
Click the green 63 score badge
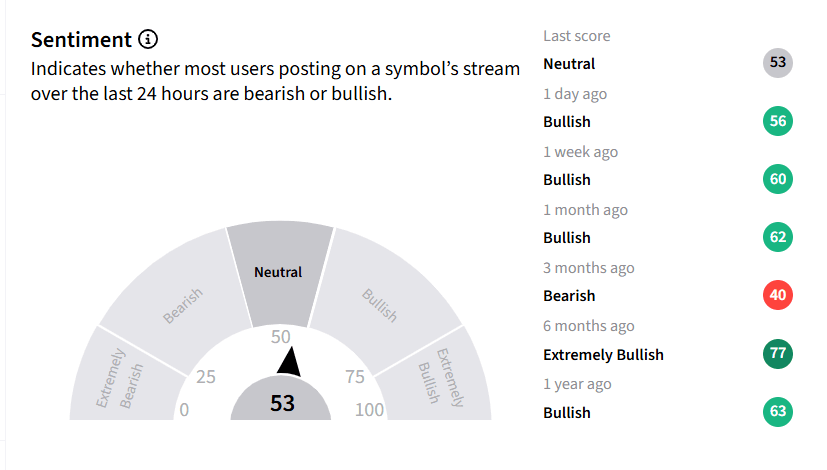pyautogui.click(x=778, y=411)
